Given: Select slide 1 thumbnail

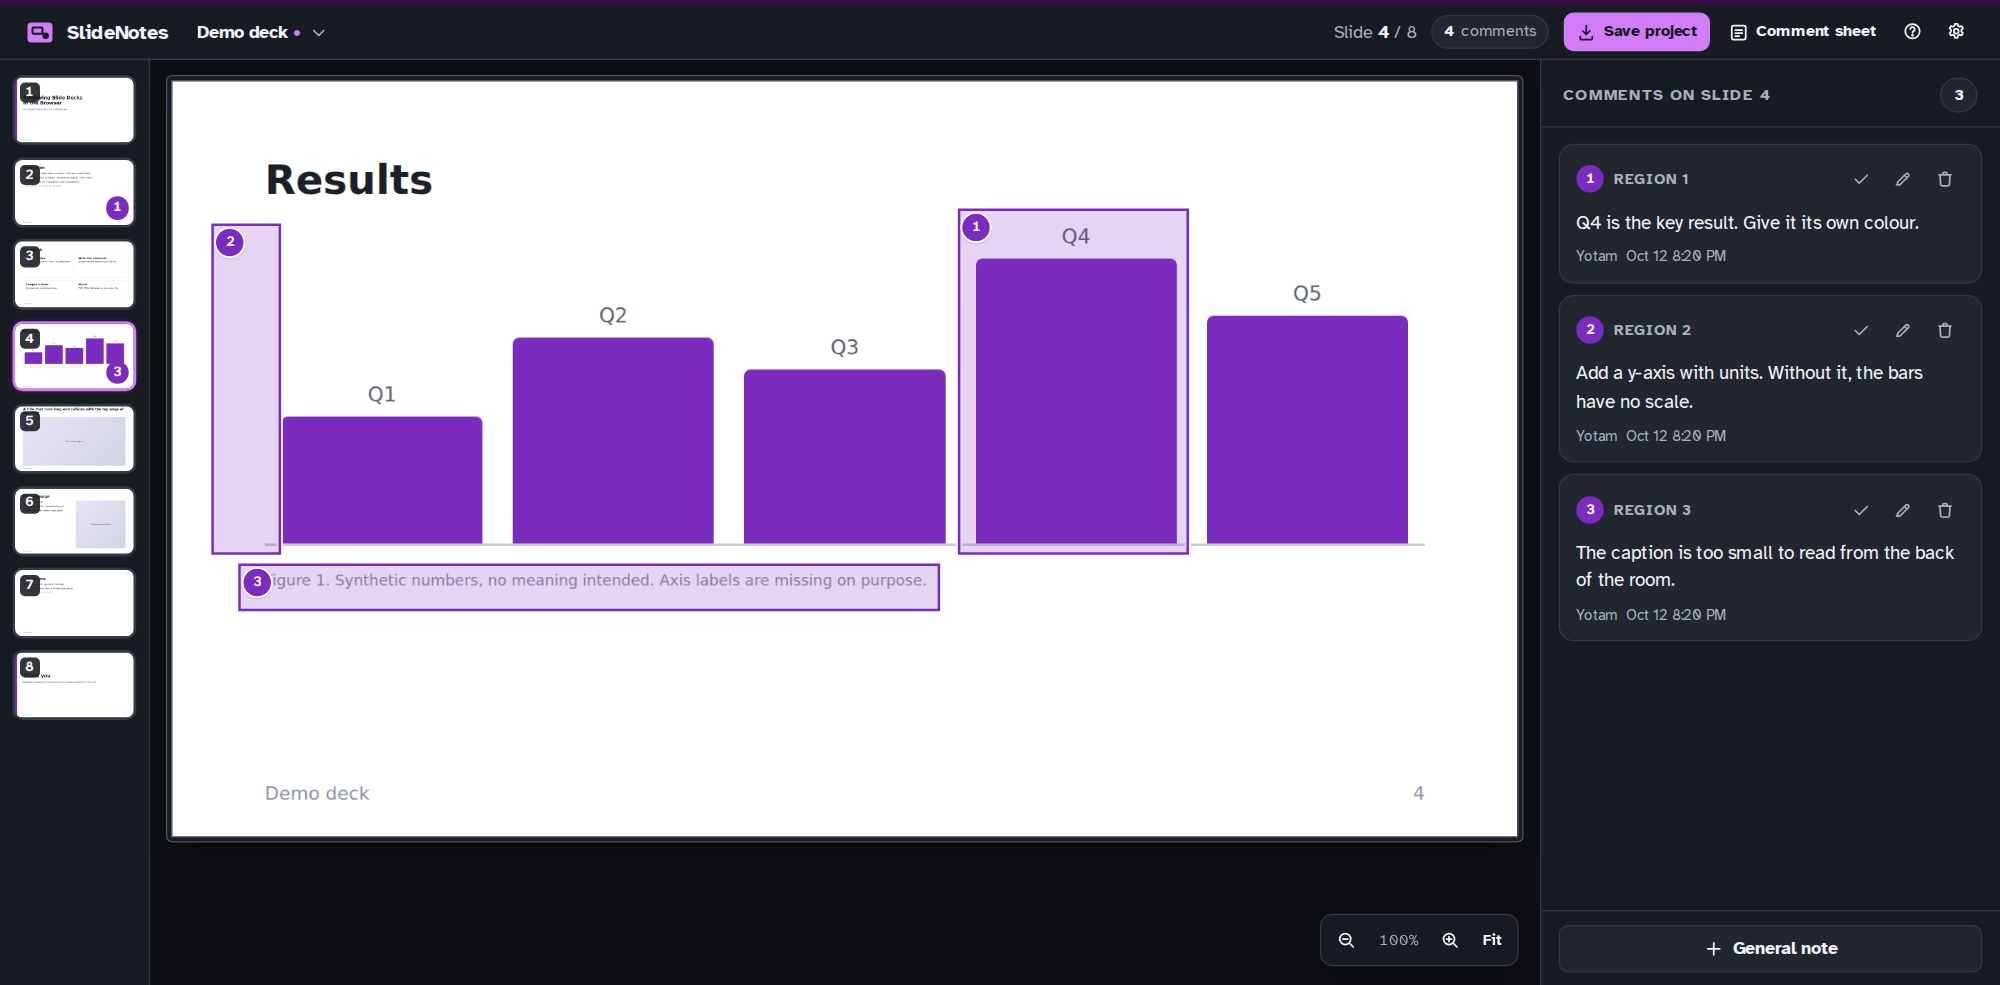Looking at the screenshot, I should [75, 110].
